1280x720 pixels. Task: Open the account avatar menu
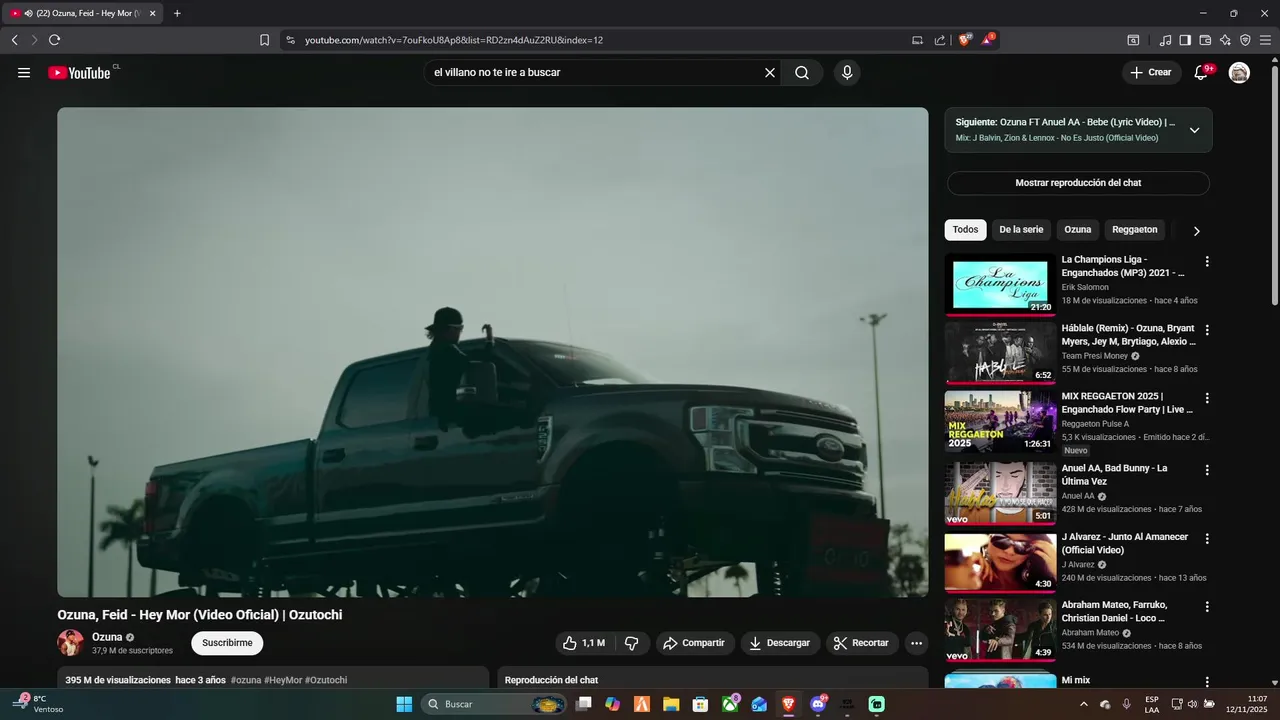click(1239, 72)
